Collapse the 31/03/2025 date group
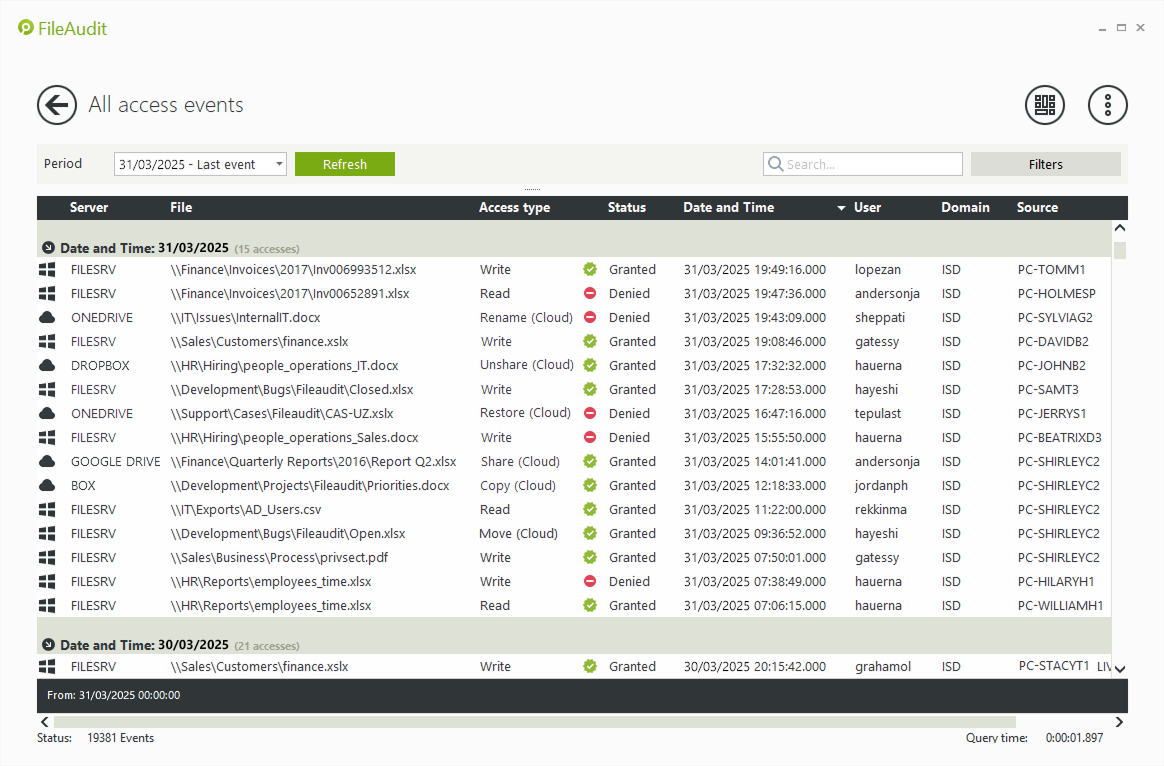1164x766 pixels. [48, 248]
